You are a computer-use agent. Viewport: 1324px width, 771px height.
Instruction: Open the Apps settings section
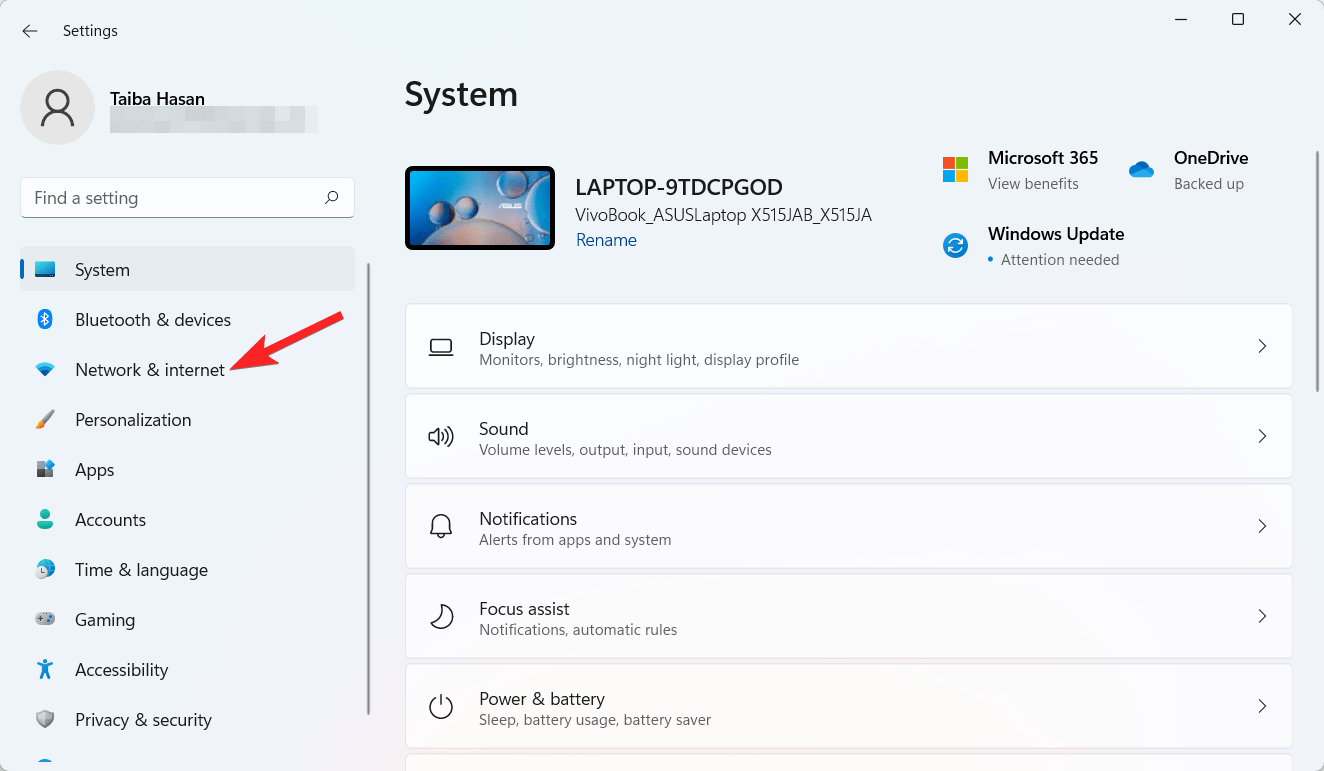point(95,470)
